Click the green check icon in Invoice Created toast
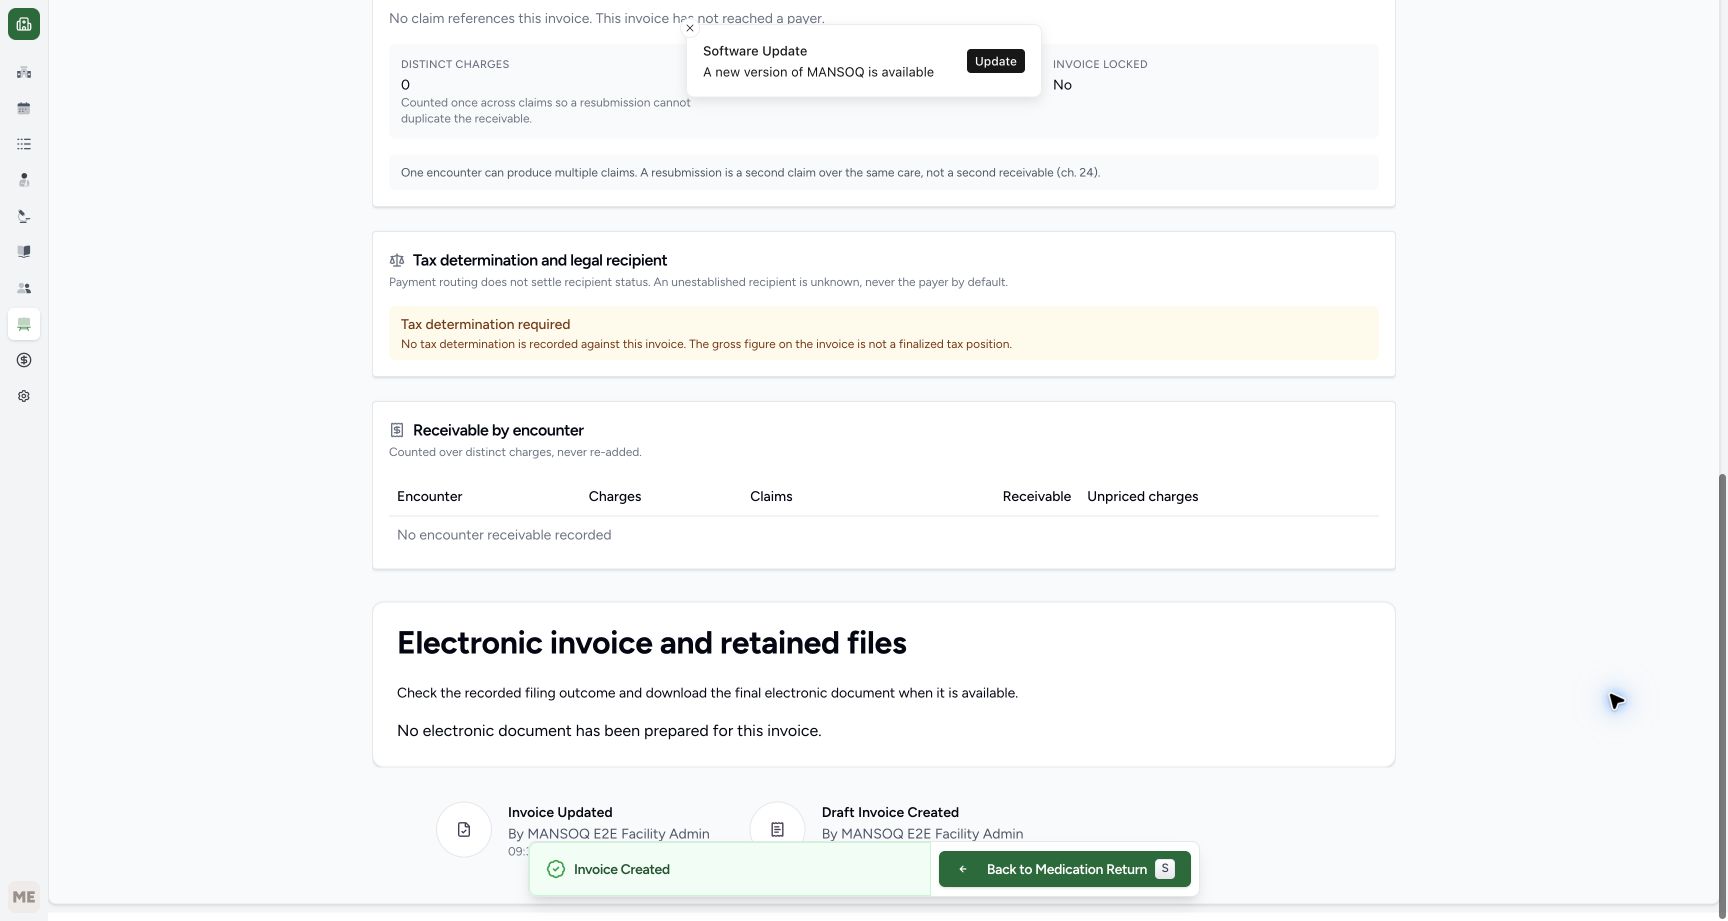 (556, 869)
